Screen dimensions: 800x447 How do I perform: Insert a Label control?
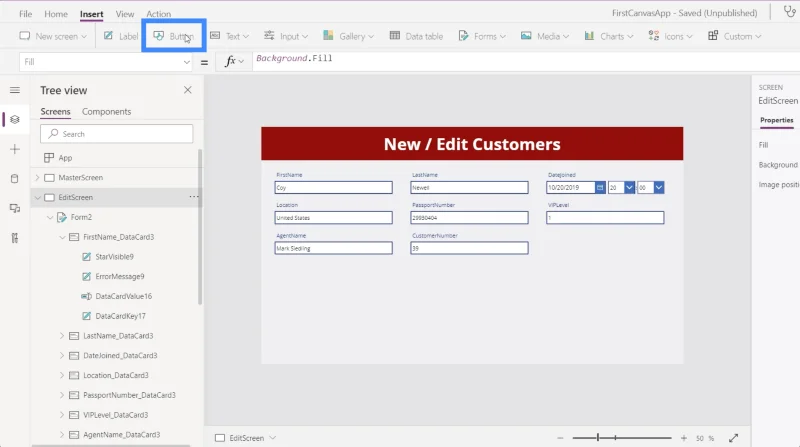(x=121, y=36)
